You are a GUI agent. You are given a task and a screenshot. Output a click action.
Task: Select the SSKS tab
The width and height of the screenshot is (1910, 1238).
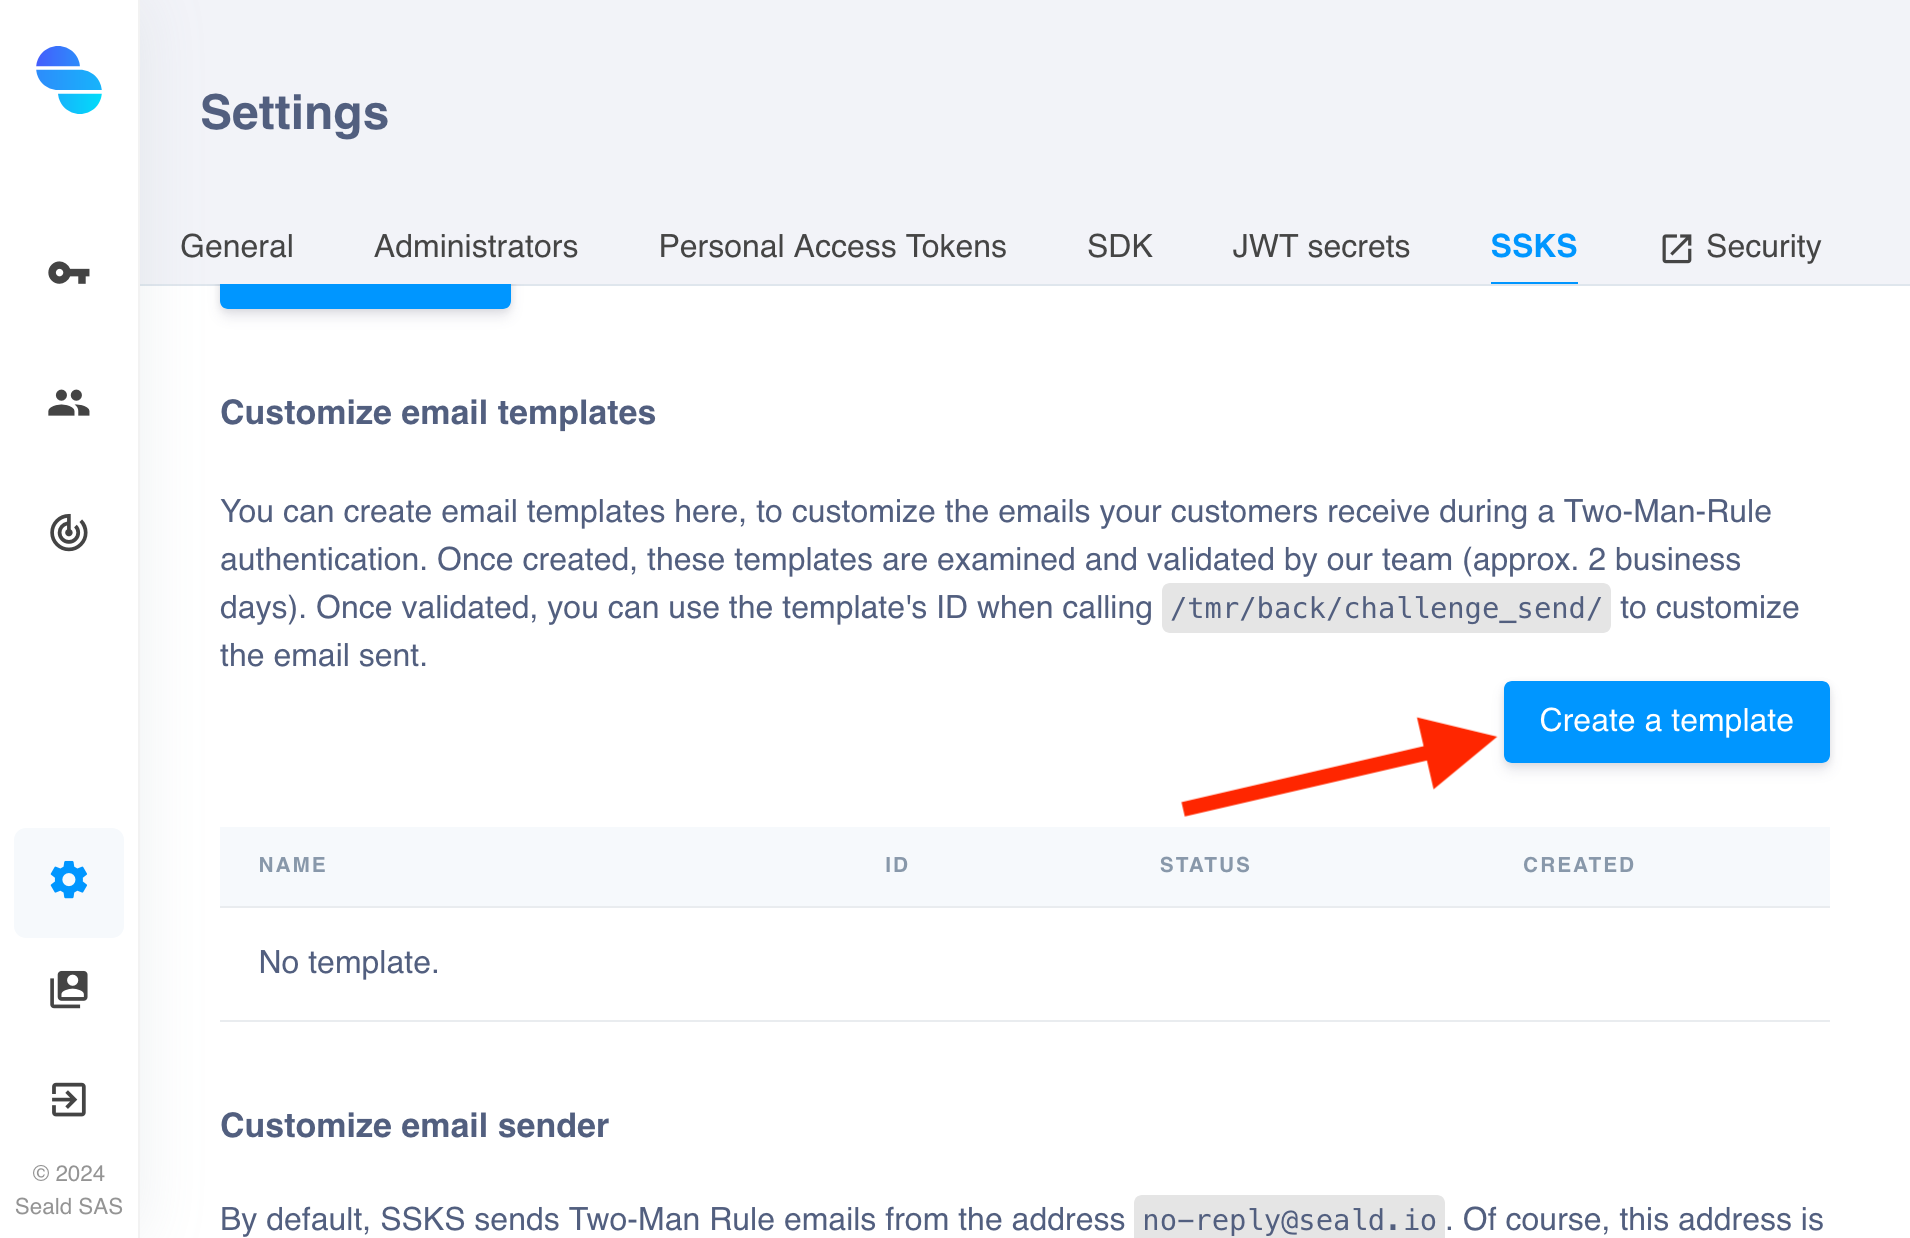(1533, 246)
